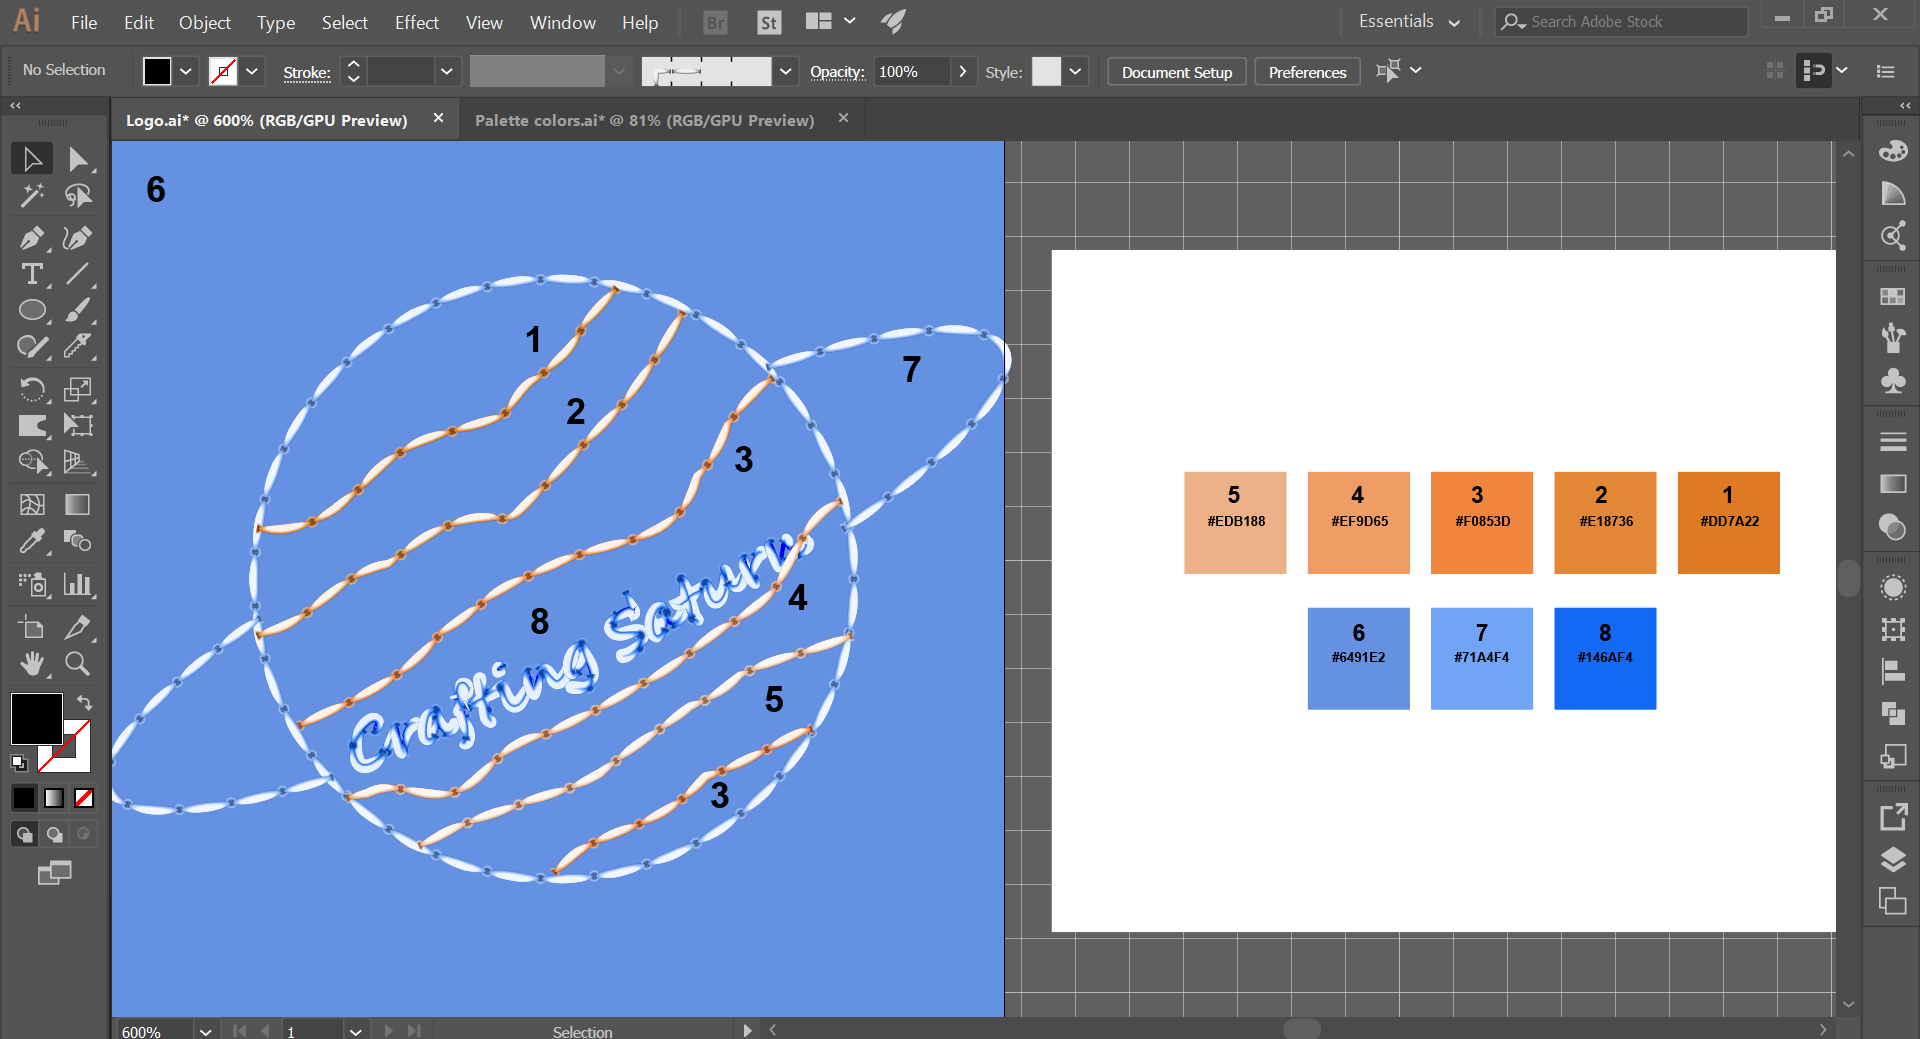The image size is (1920, 1039).
Task: Select the Curvature tool
Action: click(78, 238)
